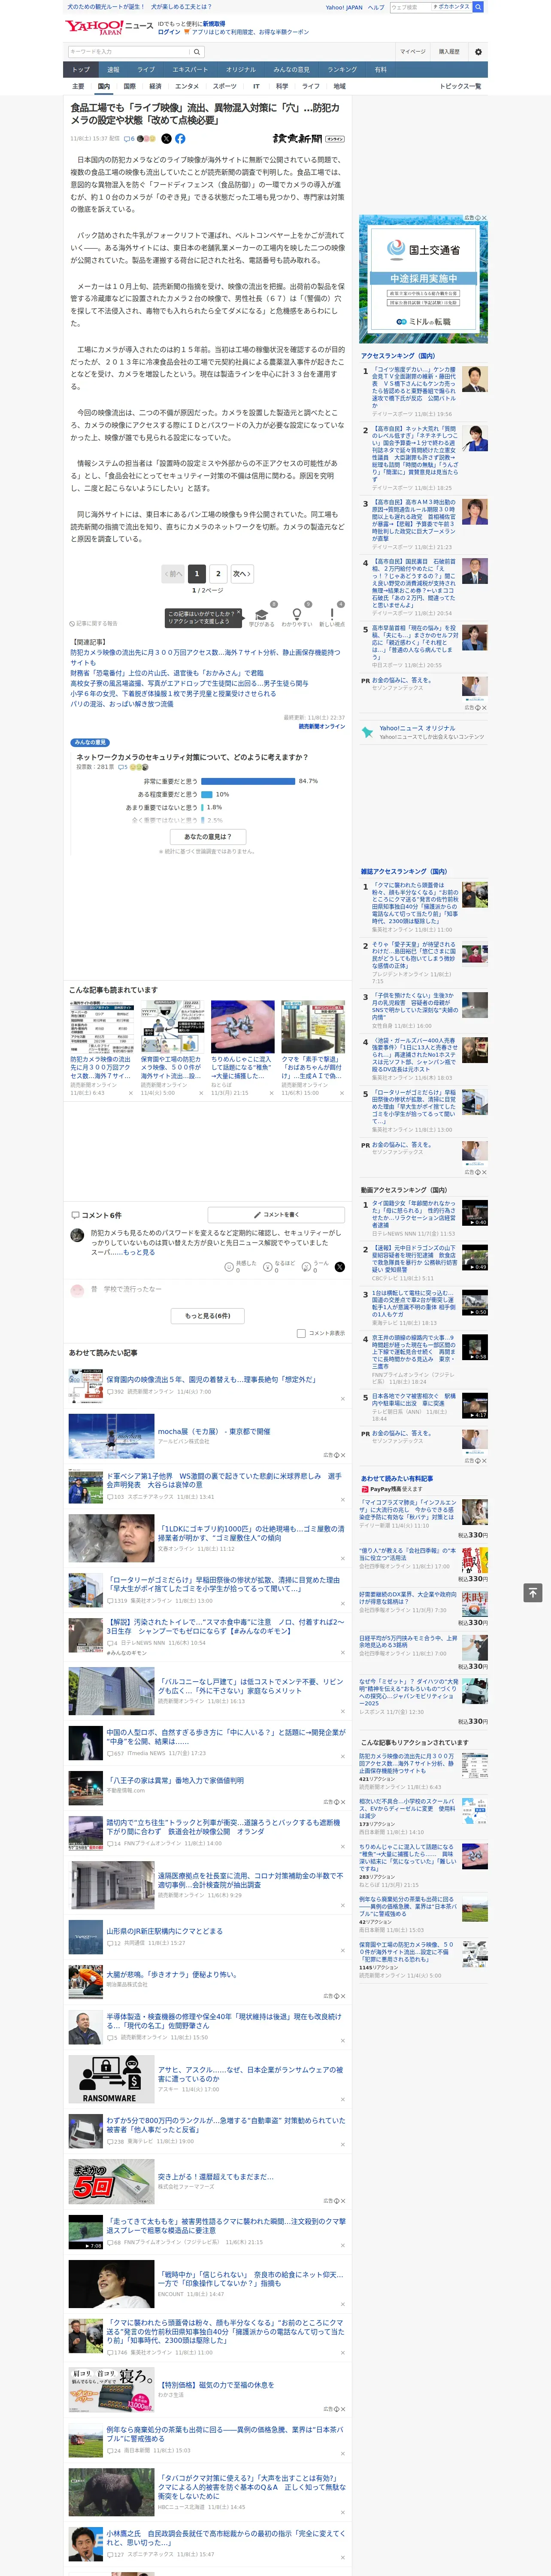Click the 記事に関する報告 report icon link
Screen dimensions: 551x2576
93,623
